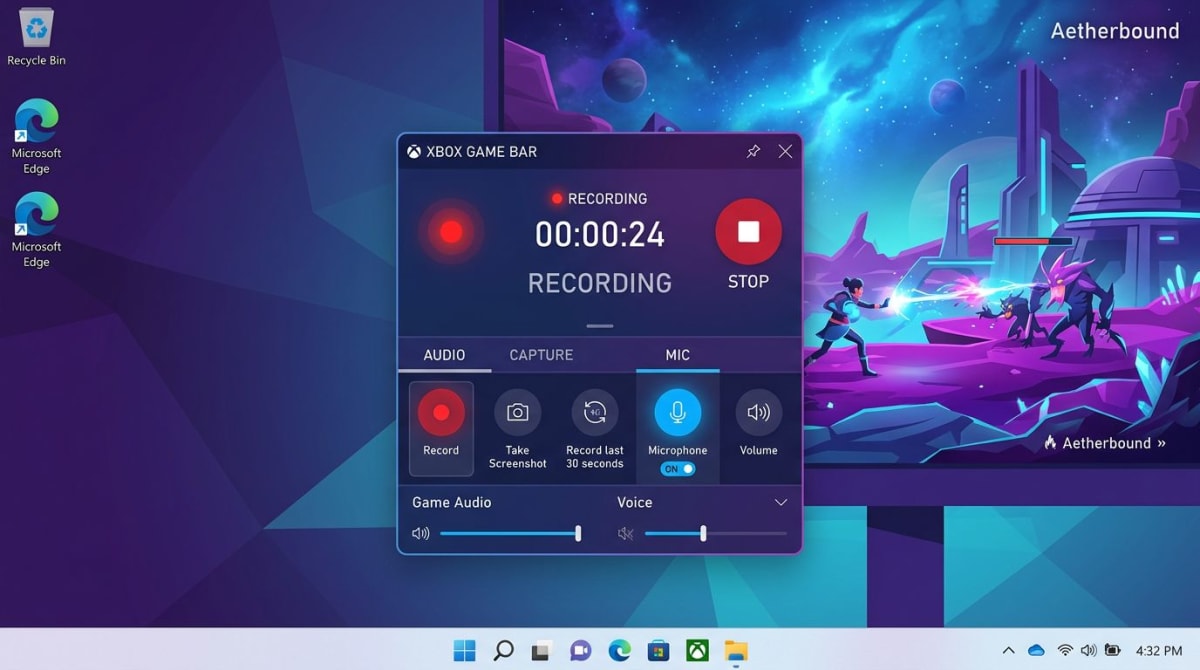Viewport: 1200px width, 670px height.
Task: Toggle the Microphone ON switch off
Action: (678, 469)
